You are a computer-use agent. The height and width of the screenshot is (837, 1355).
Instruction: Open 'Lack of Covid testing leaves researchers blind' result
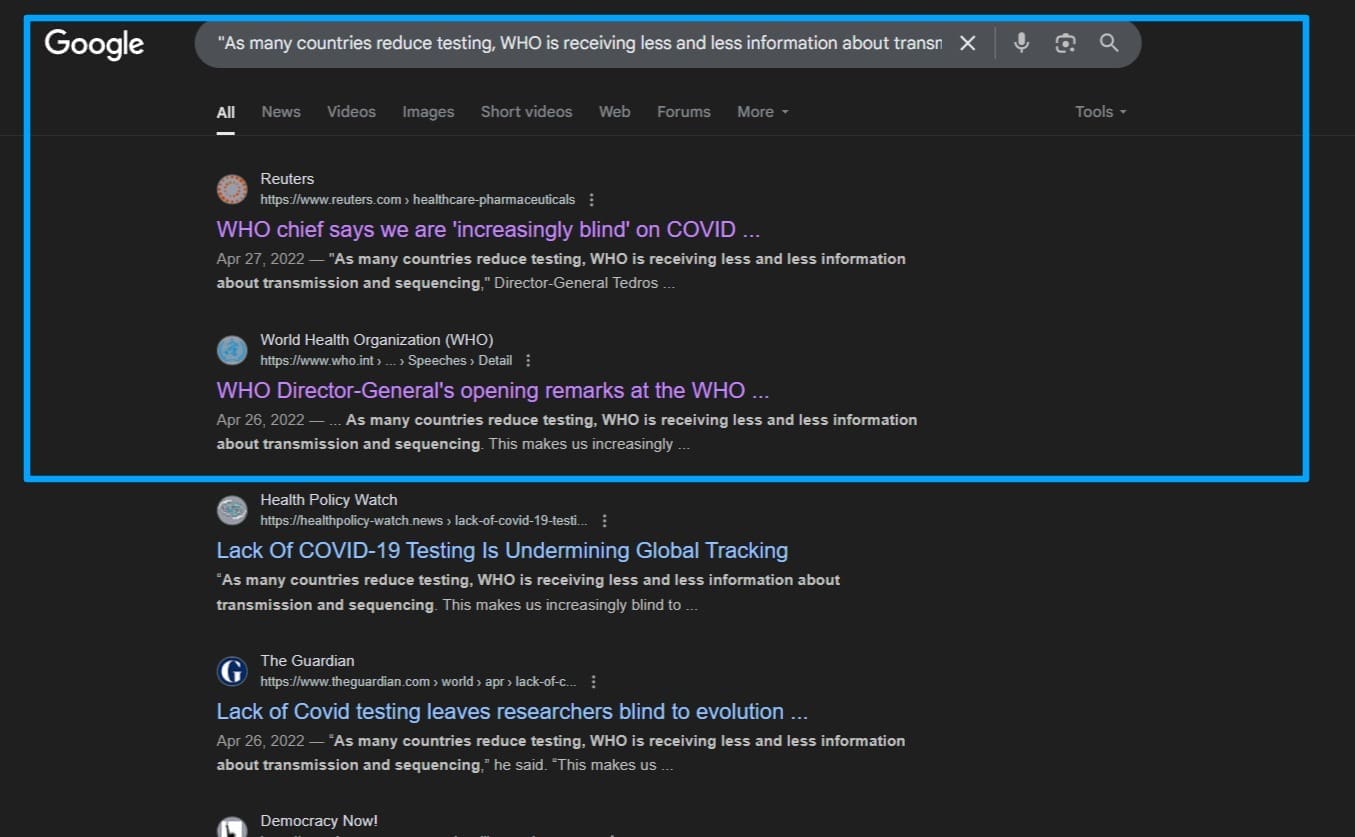pos(512,711)
